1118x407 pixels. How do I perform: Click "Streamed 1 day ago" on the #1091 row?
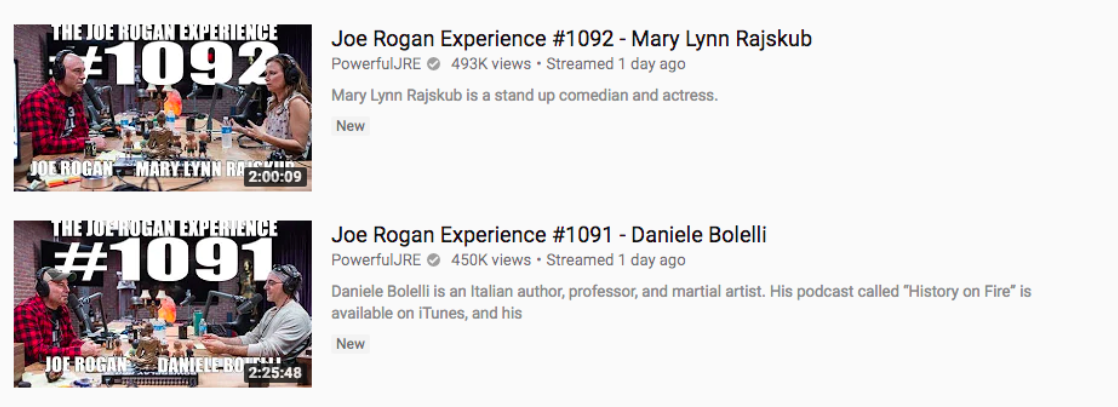(616, 260)
